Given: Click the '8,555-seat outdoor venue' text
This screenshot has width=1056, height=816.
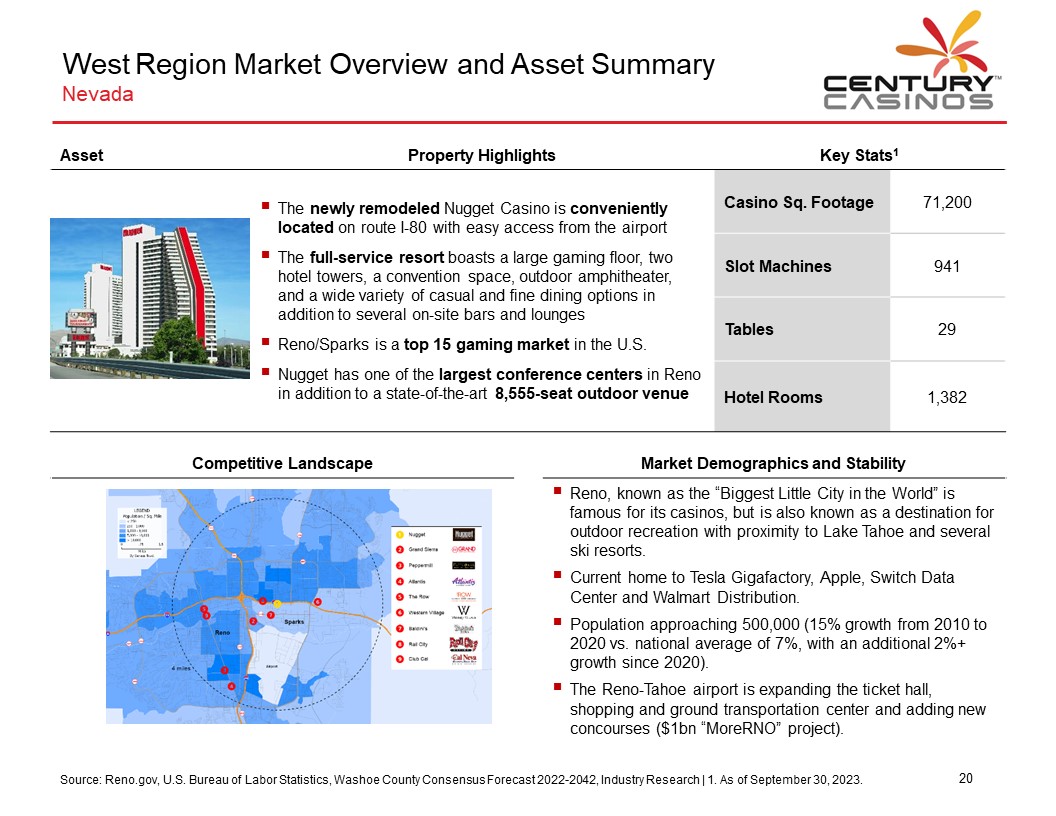Looking at the screenshot, I should (x=591, y=393).
